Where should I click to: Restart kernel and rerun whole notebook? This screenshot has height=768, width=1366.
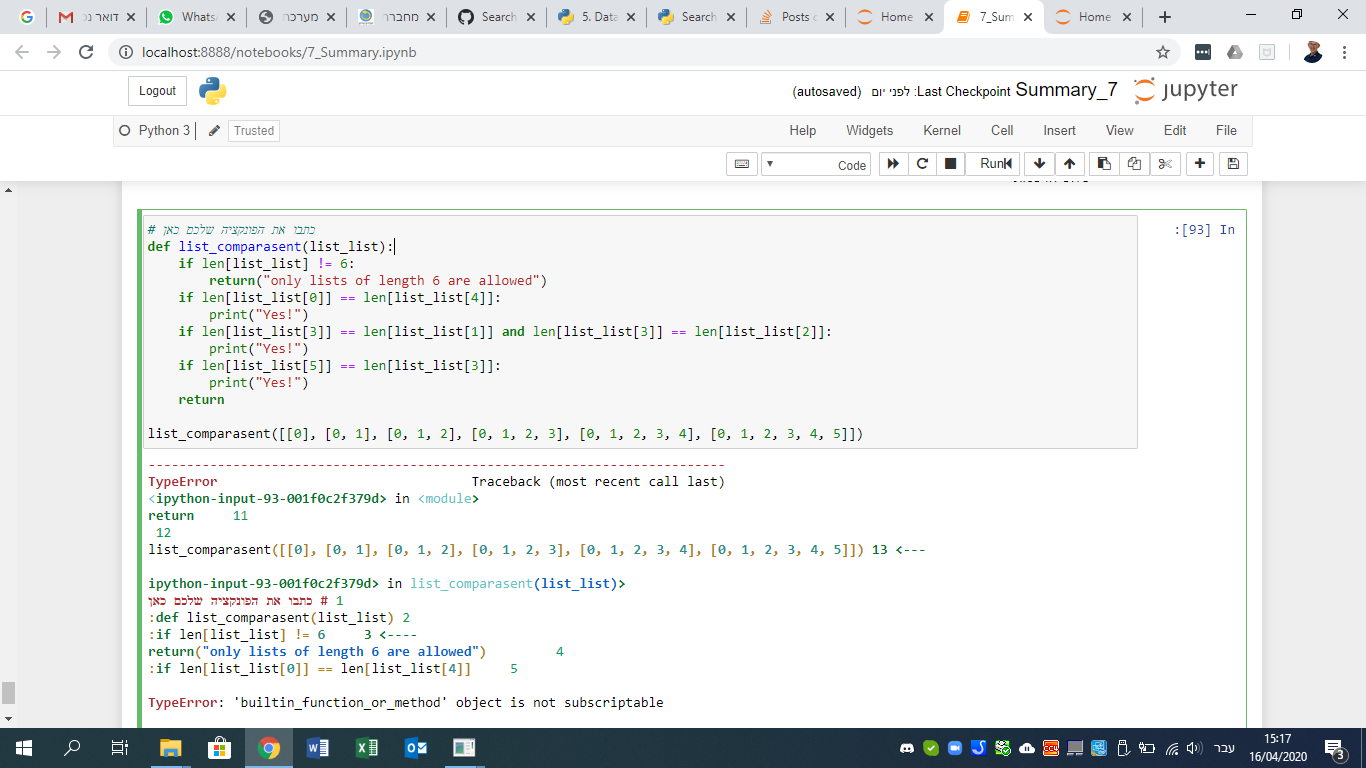pyautogui.click(x=893, y=164)
